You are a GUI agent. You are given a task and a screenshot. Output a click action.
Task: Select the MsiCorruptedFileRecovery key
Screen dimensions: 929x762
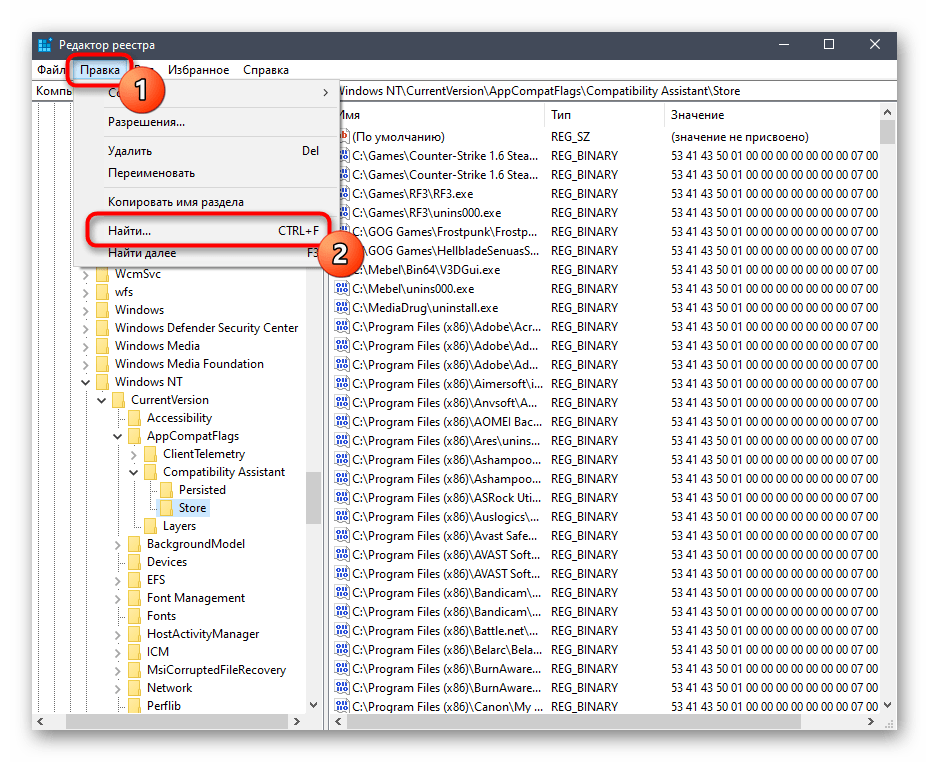tap(216, 670)
